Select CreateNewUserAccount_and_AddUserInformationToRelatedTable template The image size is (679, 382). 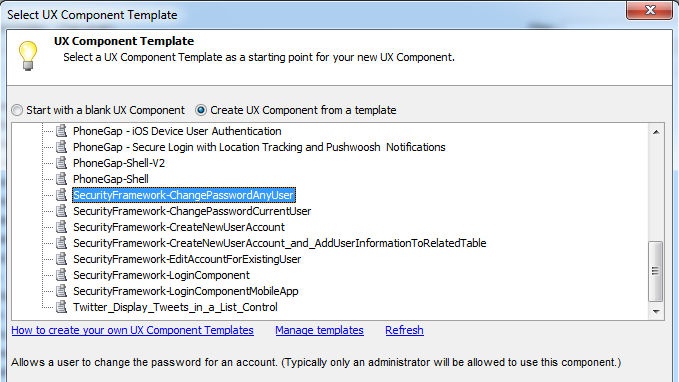(279, 243)
